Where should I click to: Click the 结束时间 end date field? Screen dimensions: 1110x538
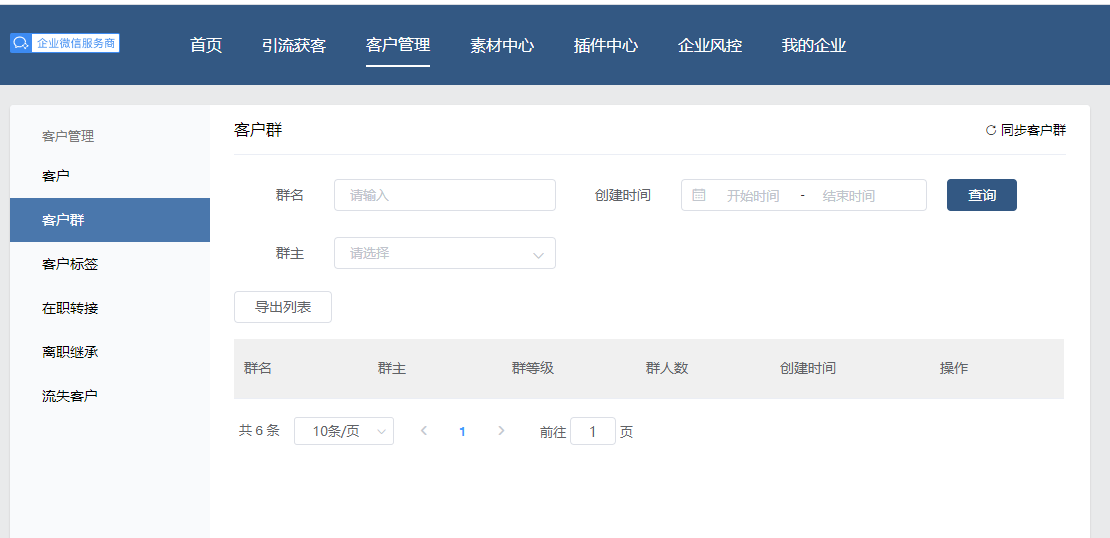point(848,195)
